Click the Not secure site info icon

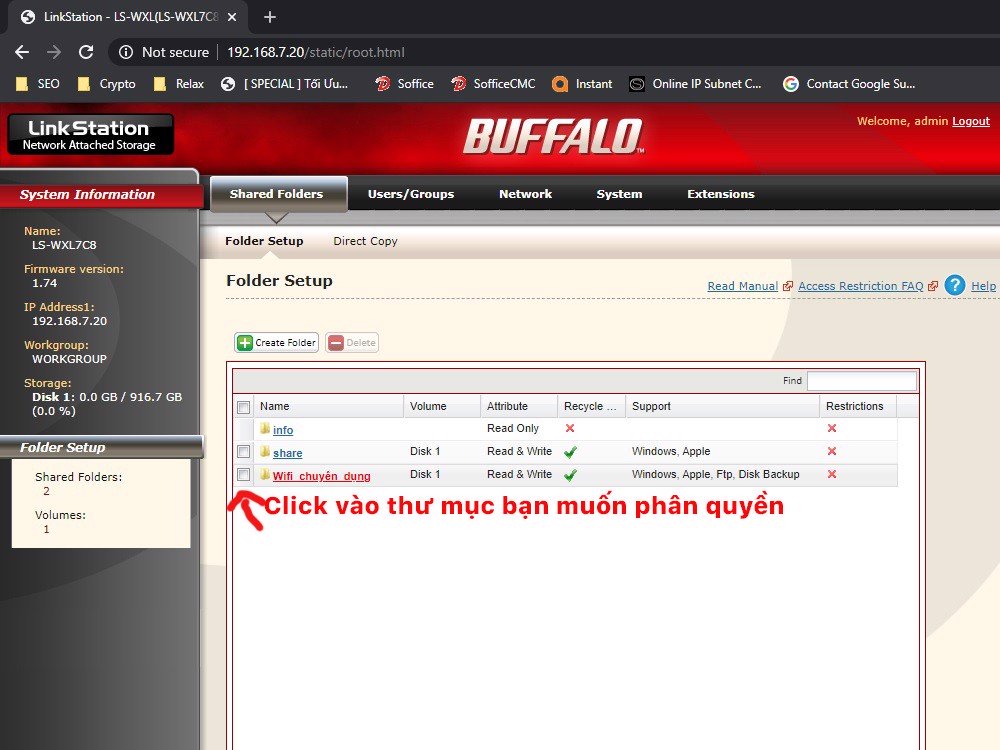pyautogui.click(x=126, y=52)
